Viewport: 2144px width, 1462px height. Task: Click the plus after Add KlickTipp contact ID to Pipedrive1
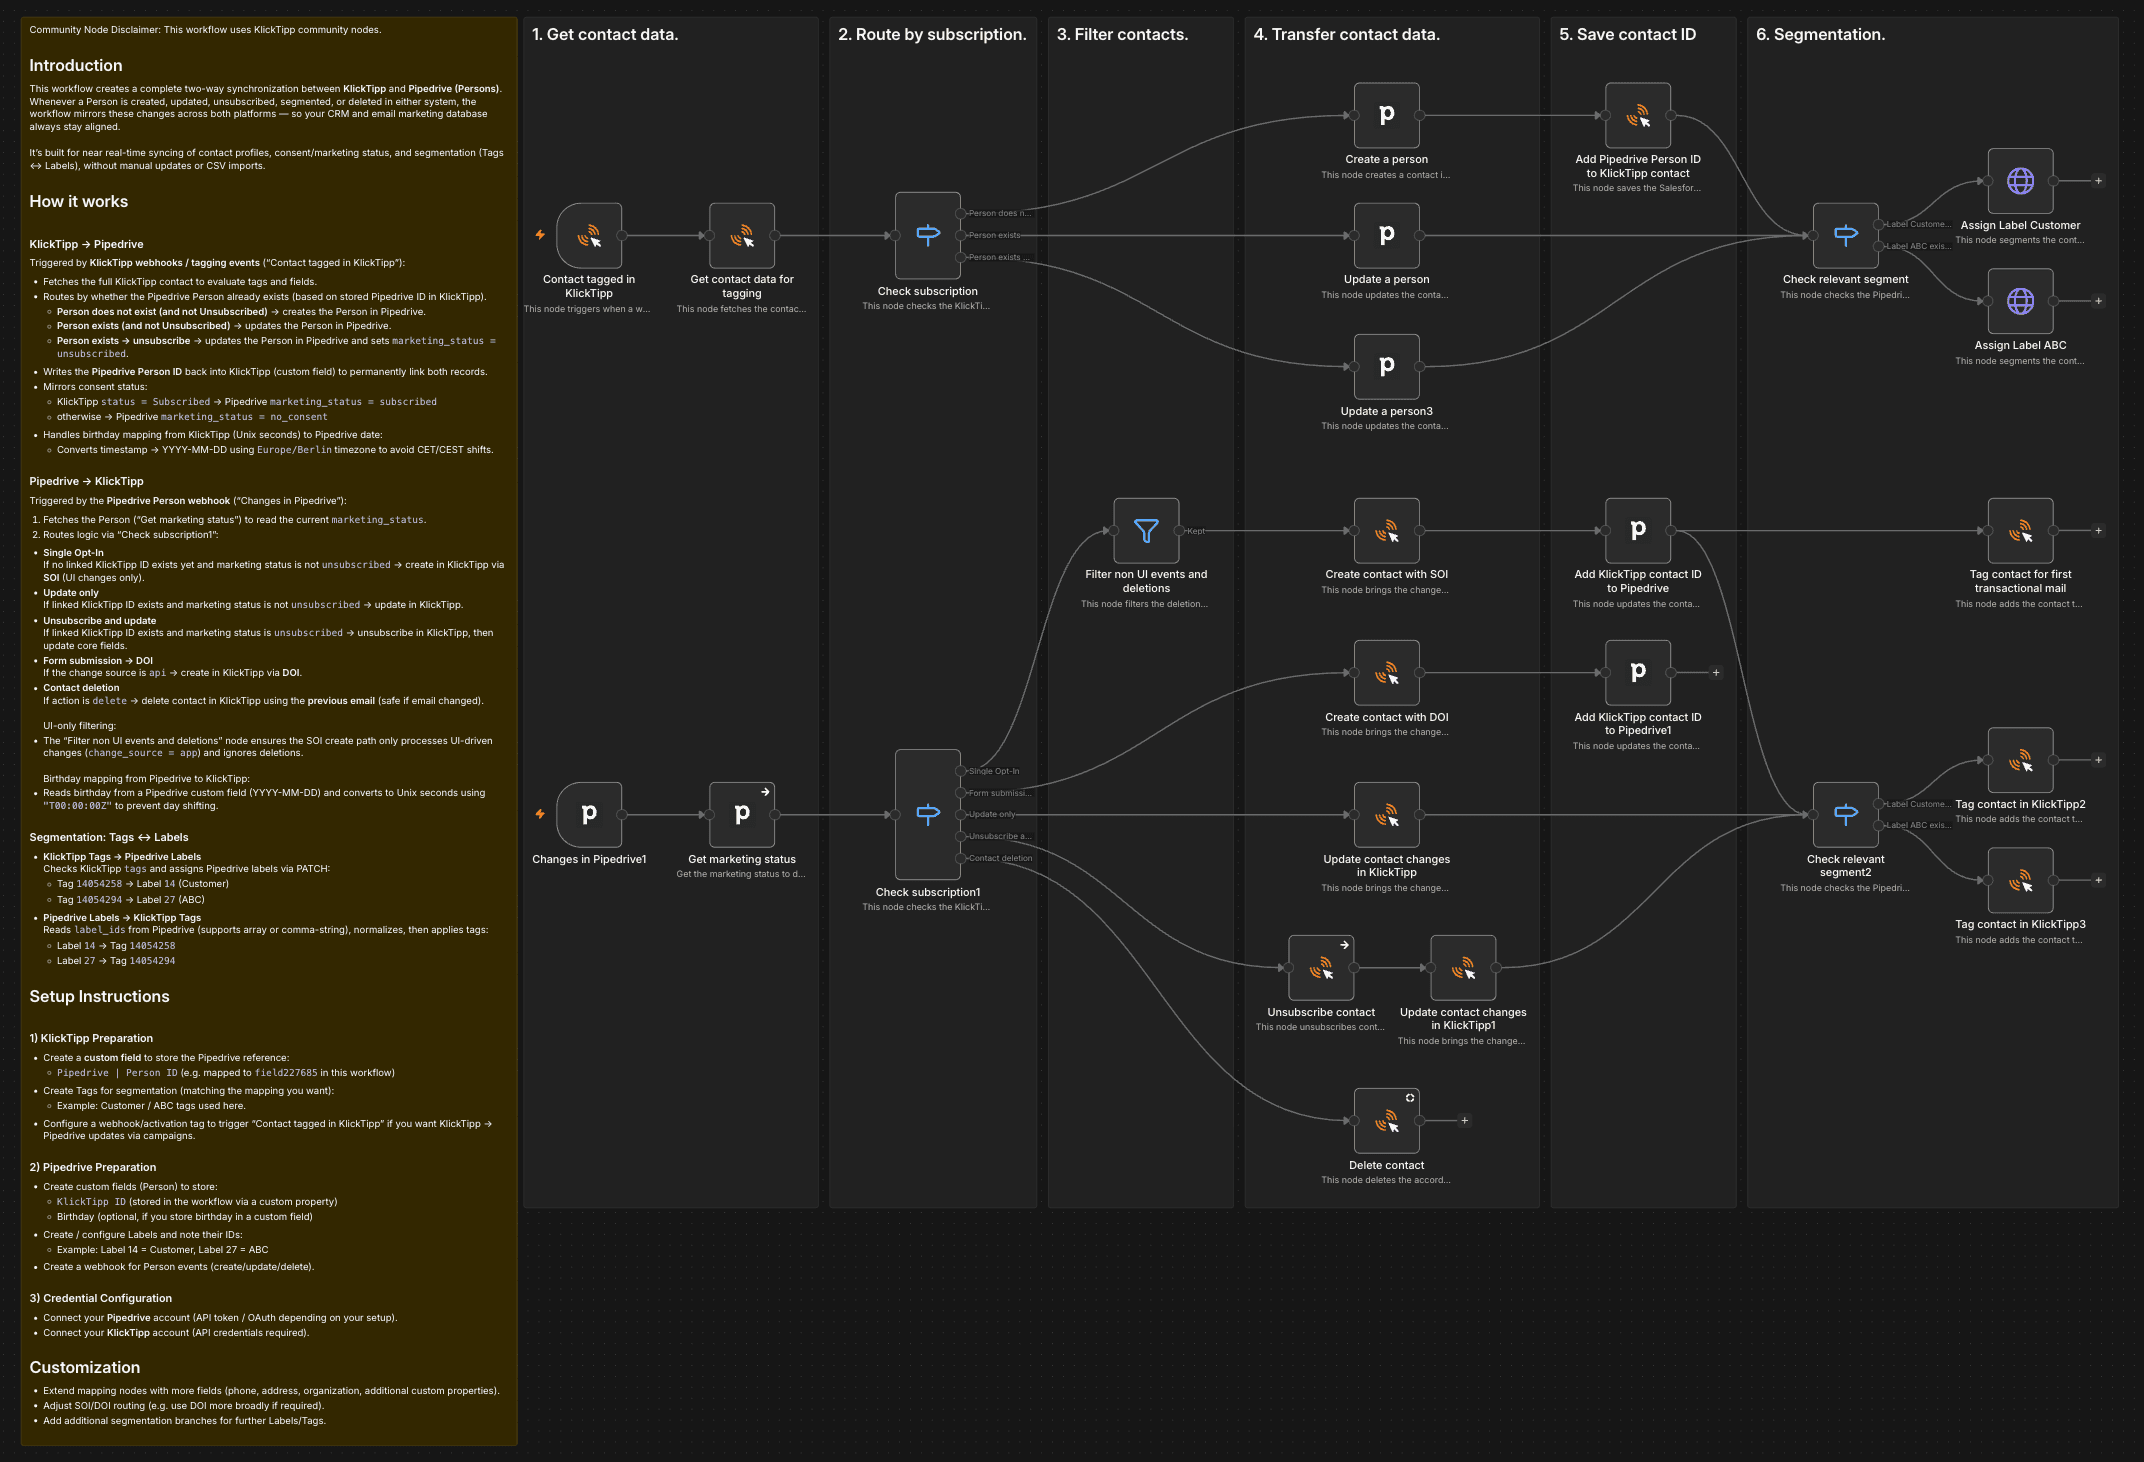tap(1716, 673)
